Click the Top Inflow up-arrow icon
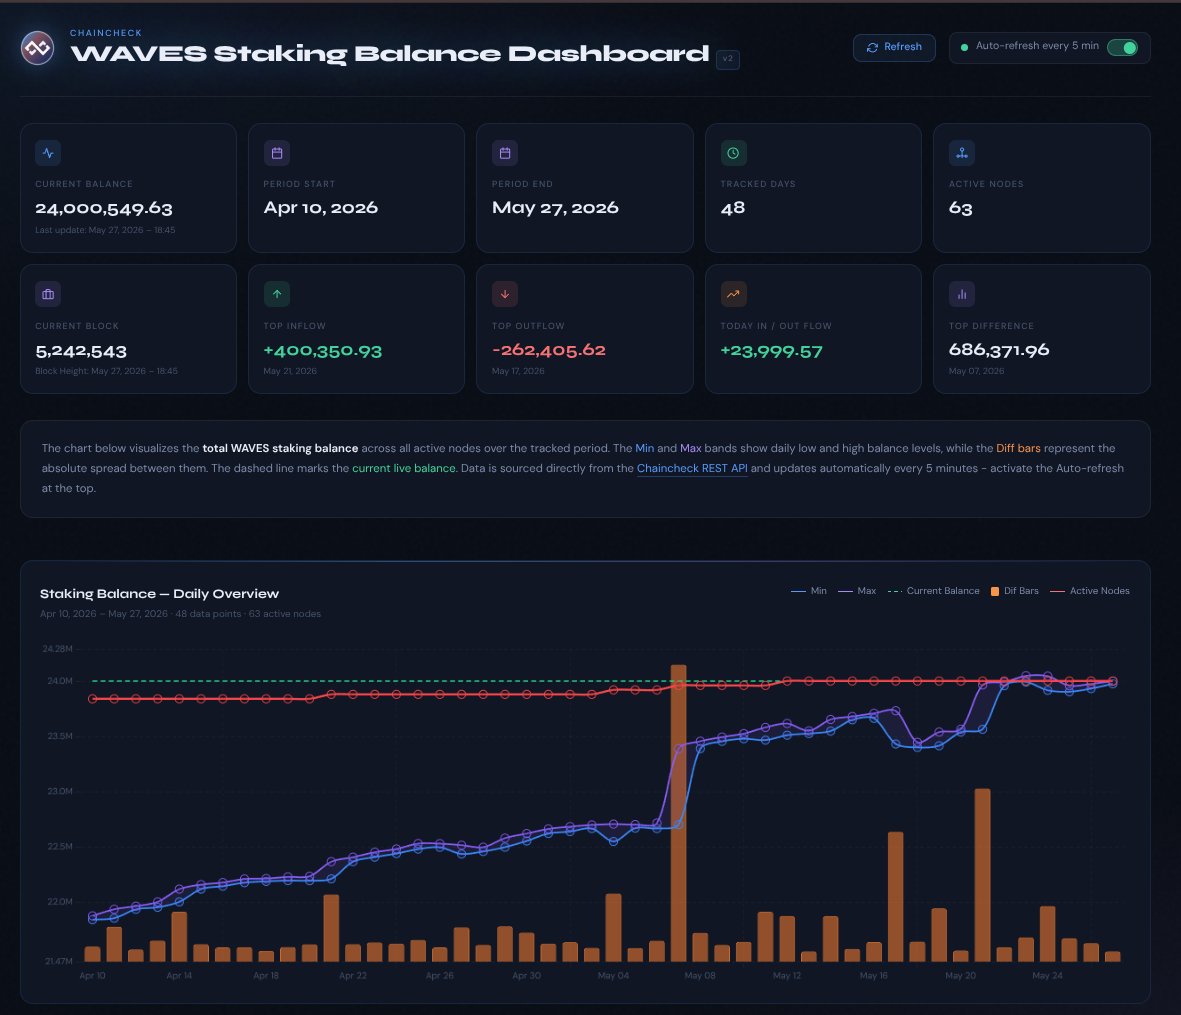 (276, 294)
